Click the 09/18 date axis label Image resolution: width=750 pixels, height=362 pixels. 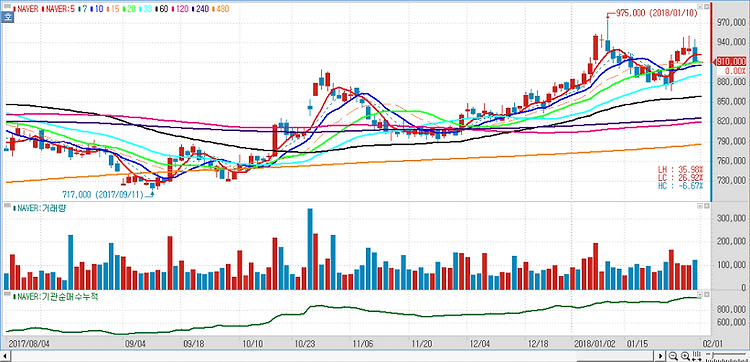click(194, 344)
